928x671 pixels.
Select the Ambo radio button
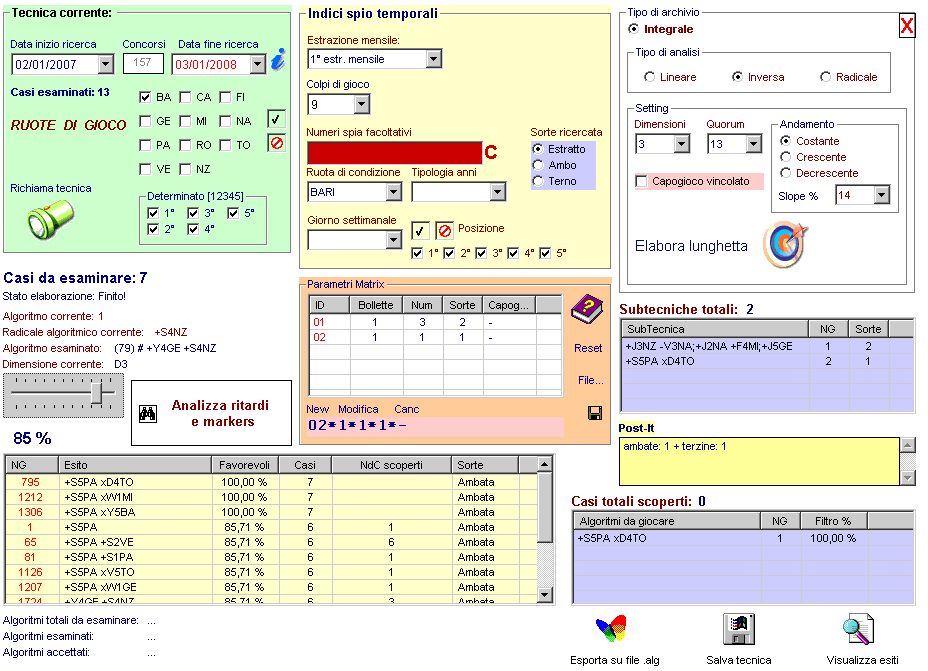(x=538, y=165)
